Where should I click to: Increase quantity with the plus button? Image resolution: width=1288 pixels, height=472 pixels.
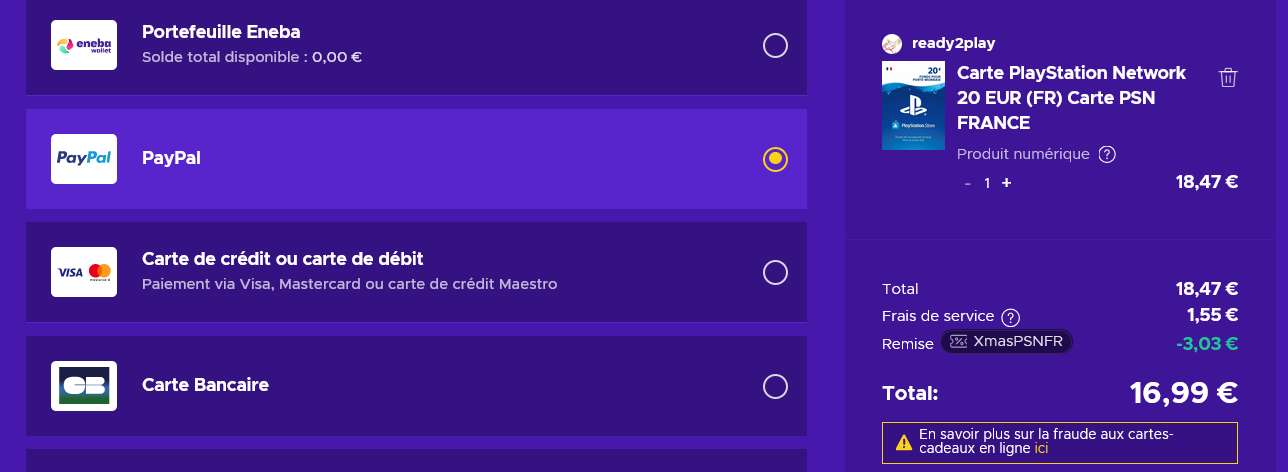pyautogui.click(x=1006, y=183)
